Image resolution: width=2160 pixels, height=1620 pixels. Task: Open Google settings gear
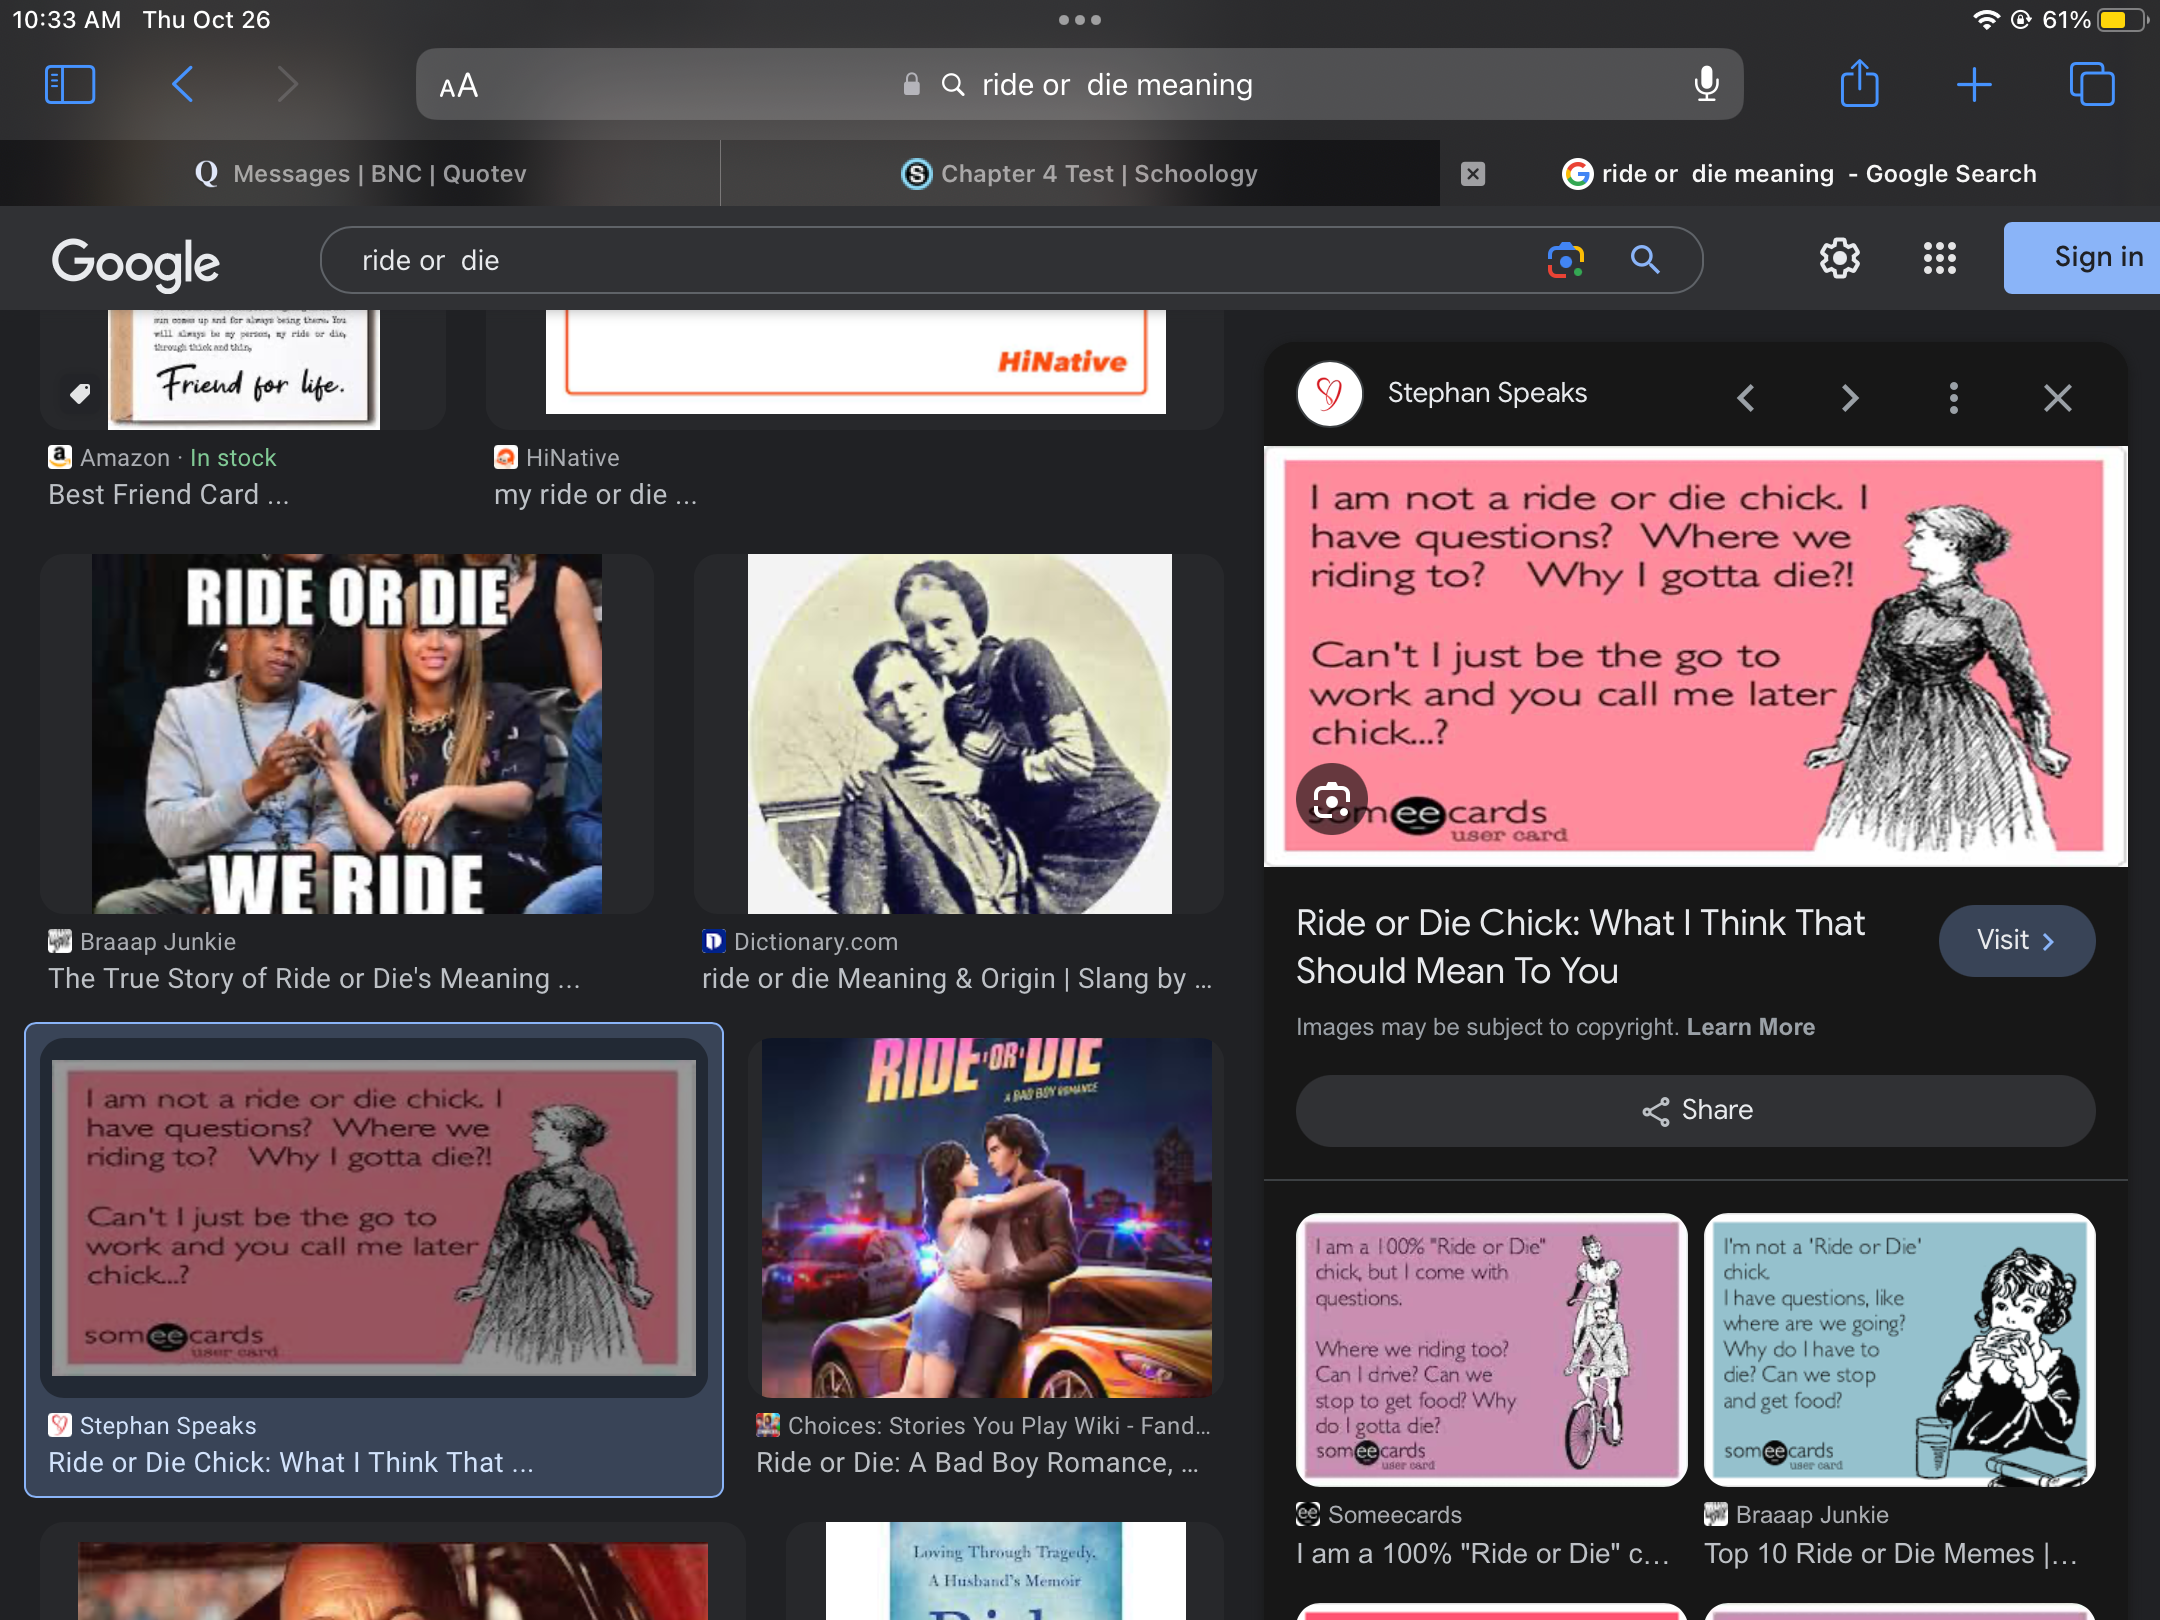[1839, 259]
